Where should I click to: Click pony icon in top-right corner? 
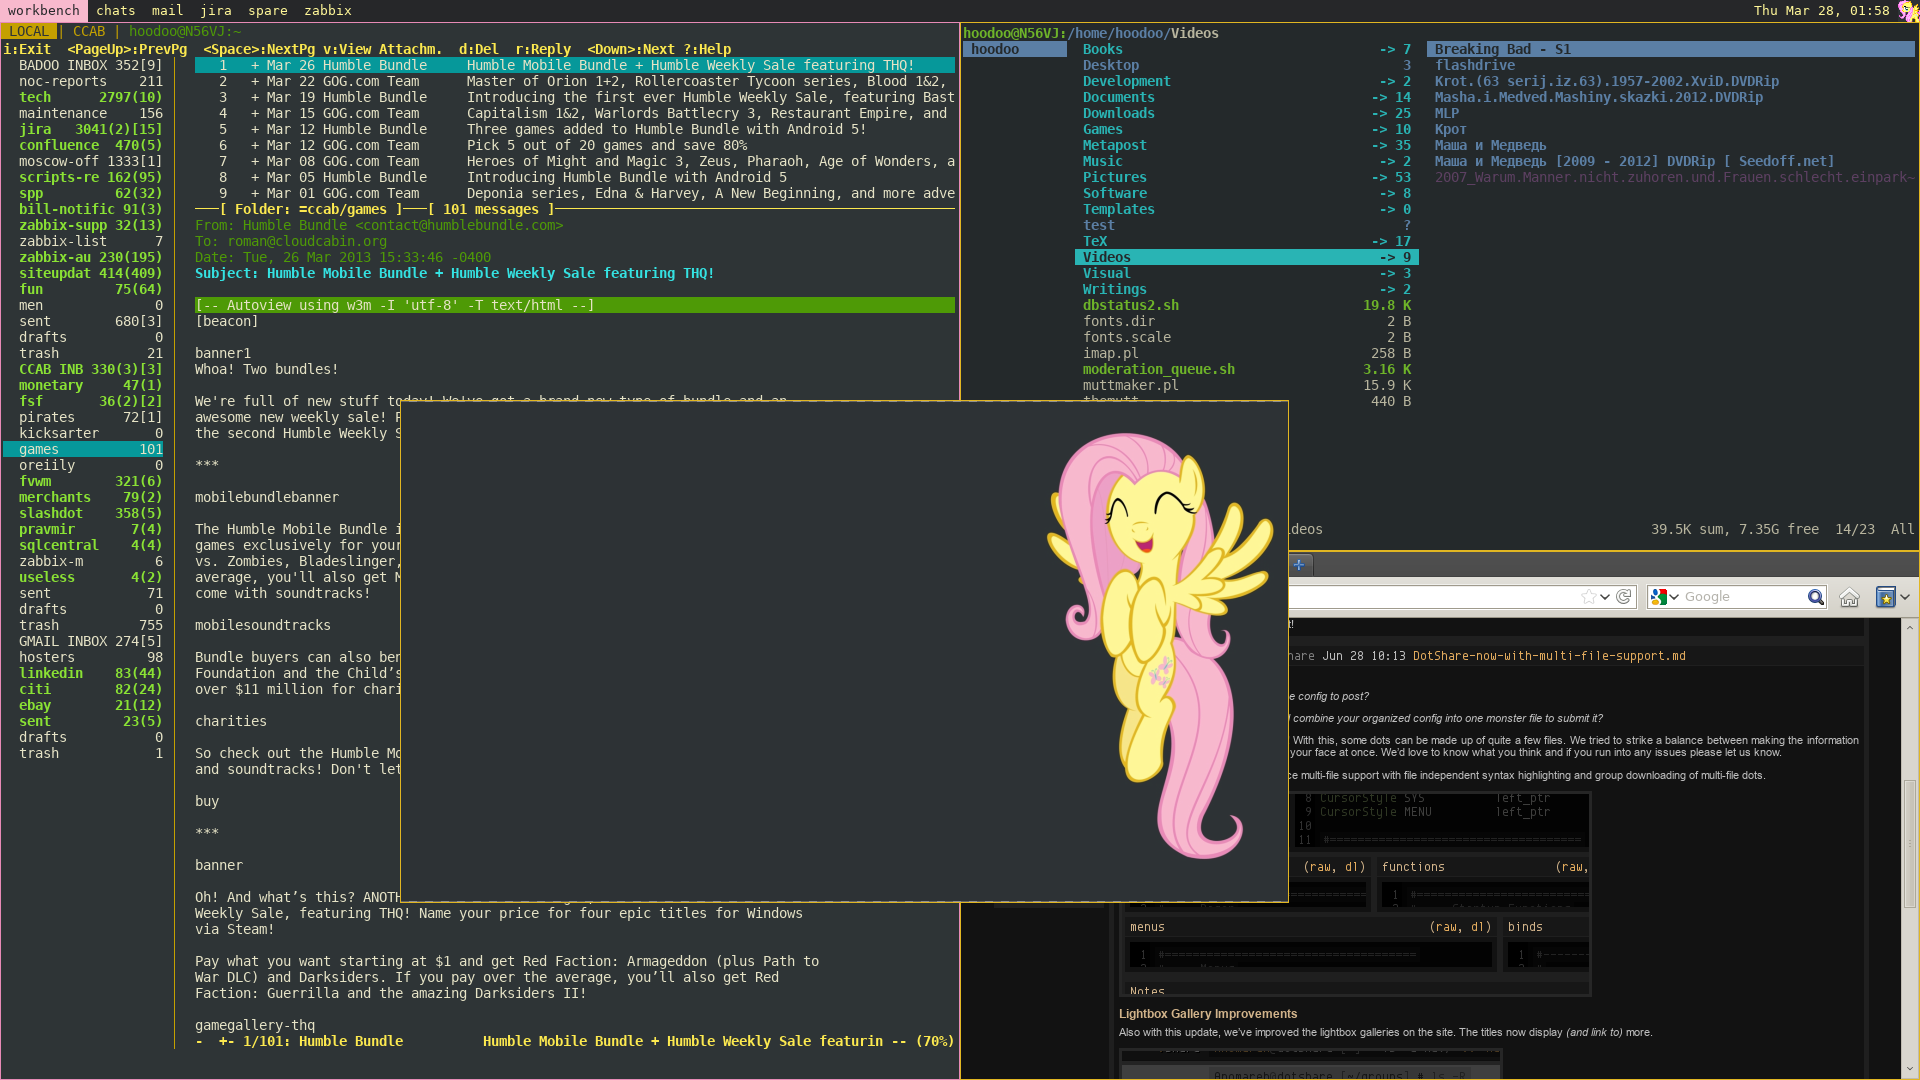1908,11
